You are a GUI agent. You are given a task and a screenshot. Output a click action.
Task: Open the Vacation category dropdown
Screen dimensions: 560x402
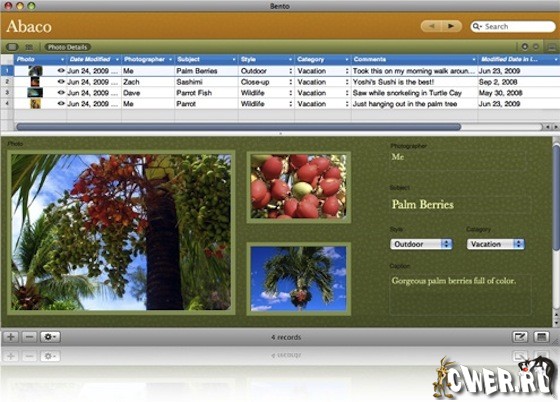[x=496, y=244]
